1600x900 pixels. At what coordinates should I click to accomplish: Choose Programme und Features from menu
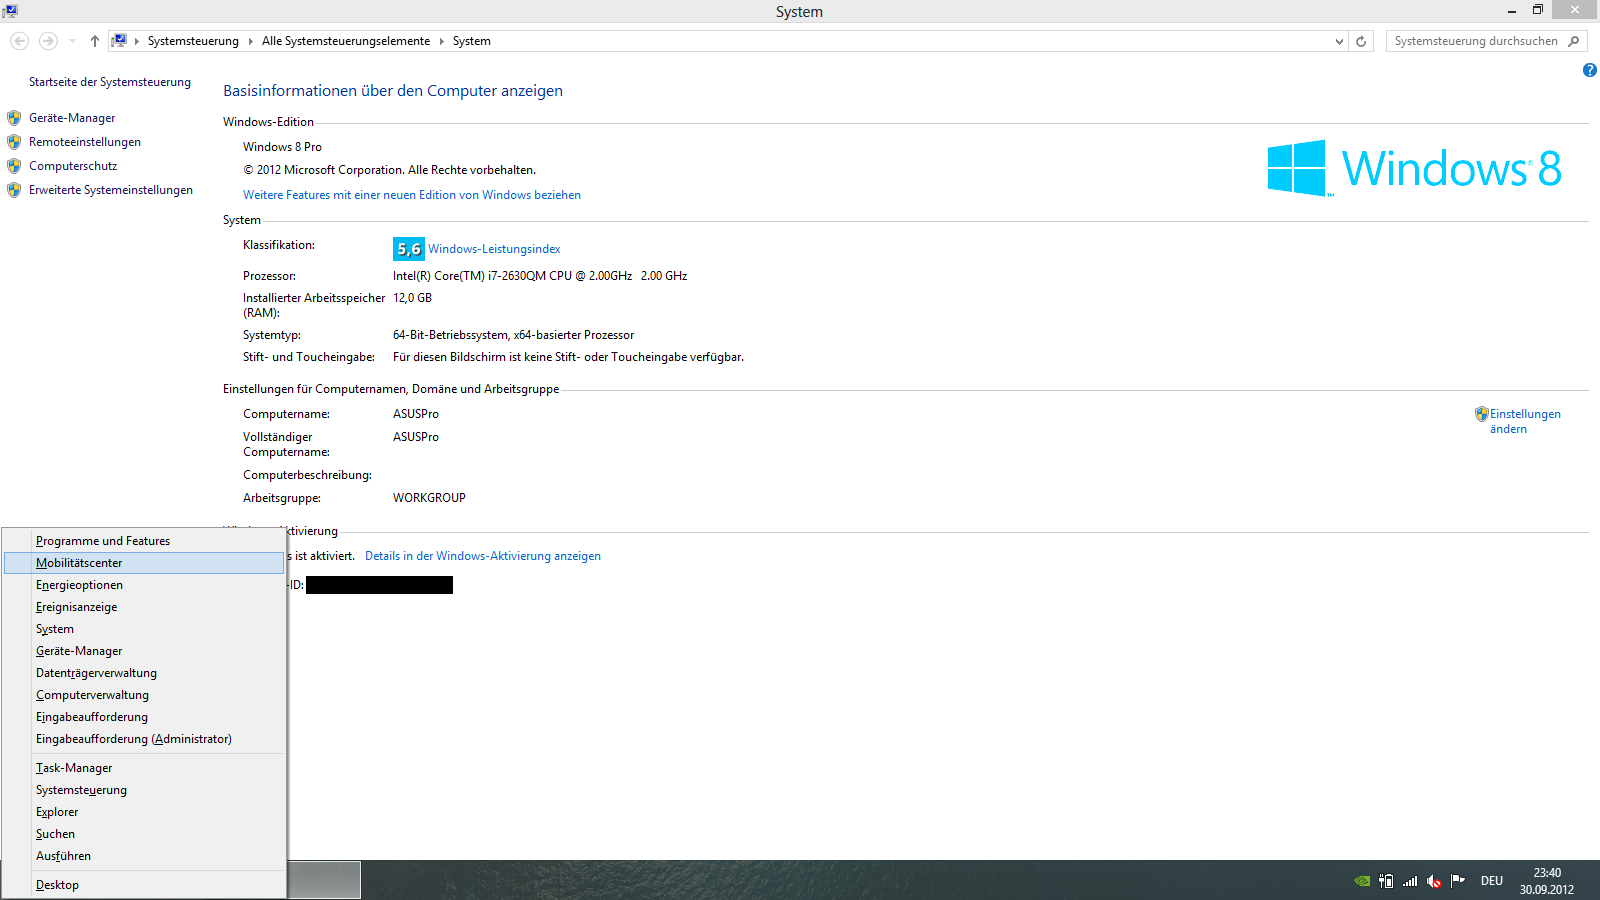click(x=144, y=541)
